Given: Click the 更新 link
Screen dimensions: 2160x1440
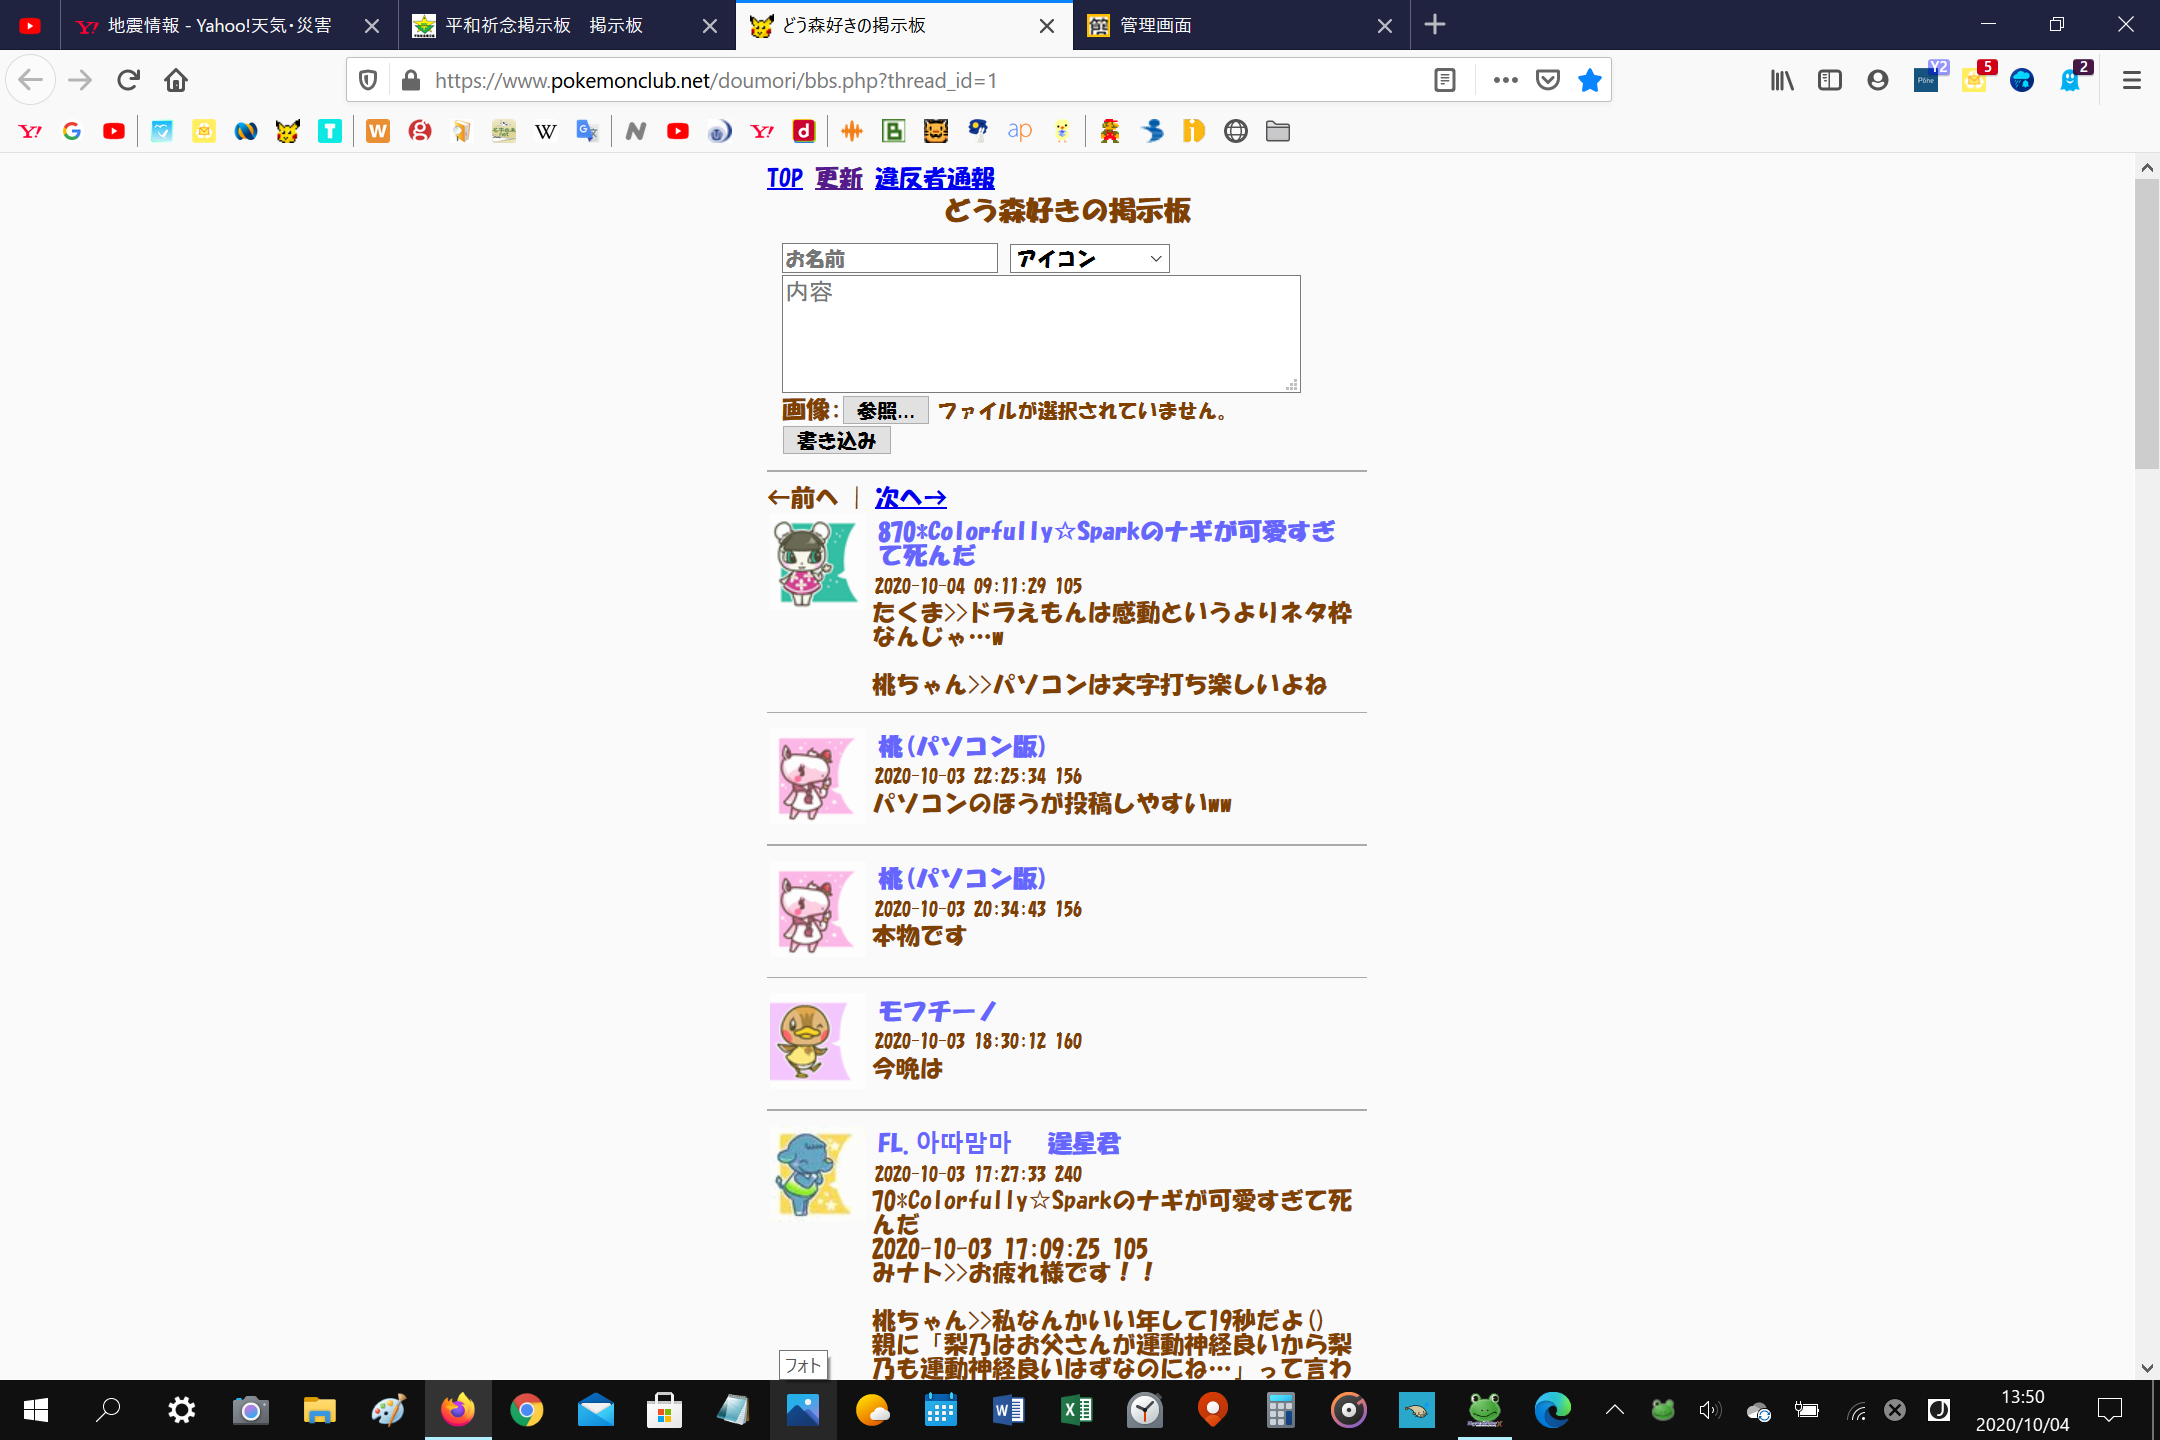Looking at the screenshot, I should pos(838,178).
